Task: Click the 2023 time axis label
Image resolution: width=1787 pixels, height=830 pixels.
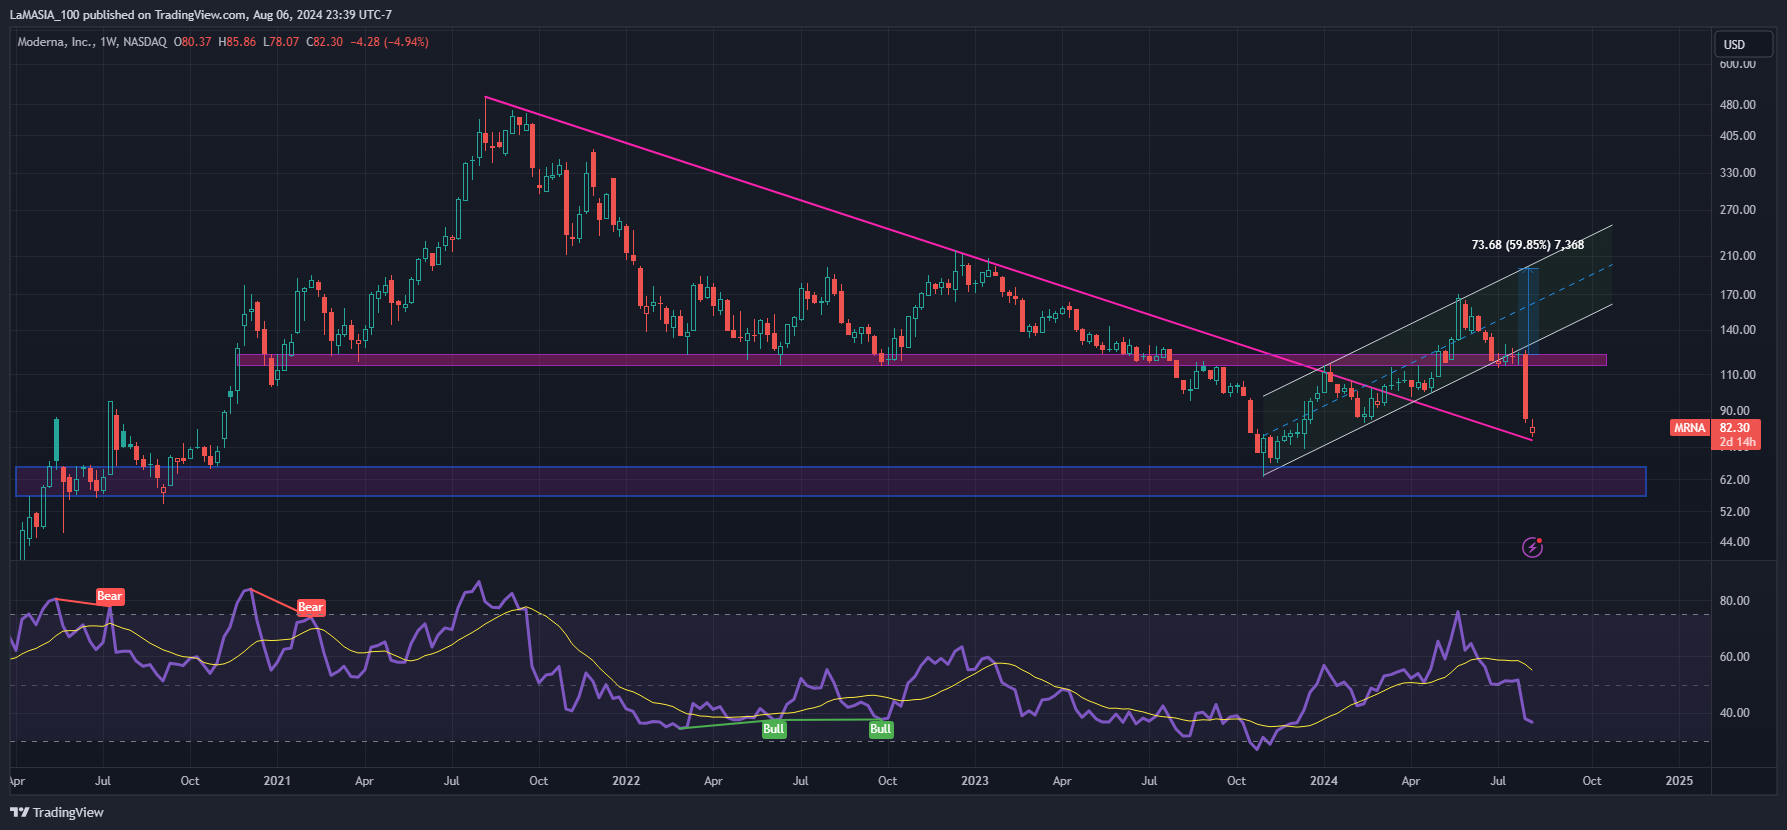Action: 974,781
